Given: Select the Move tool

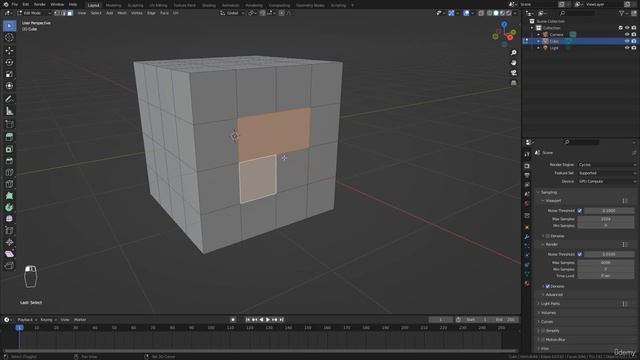Looking at the screenshot, I should pyautogui.click(x=9, y=51).
